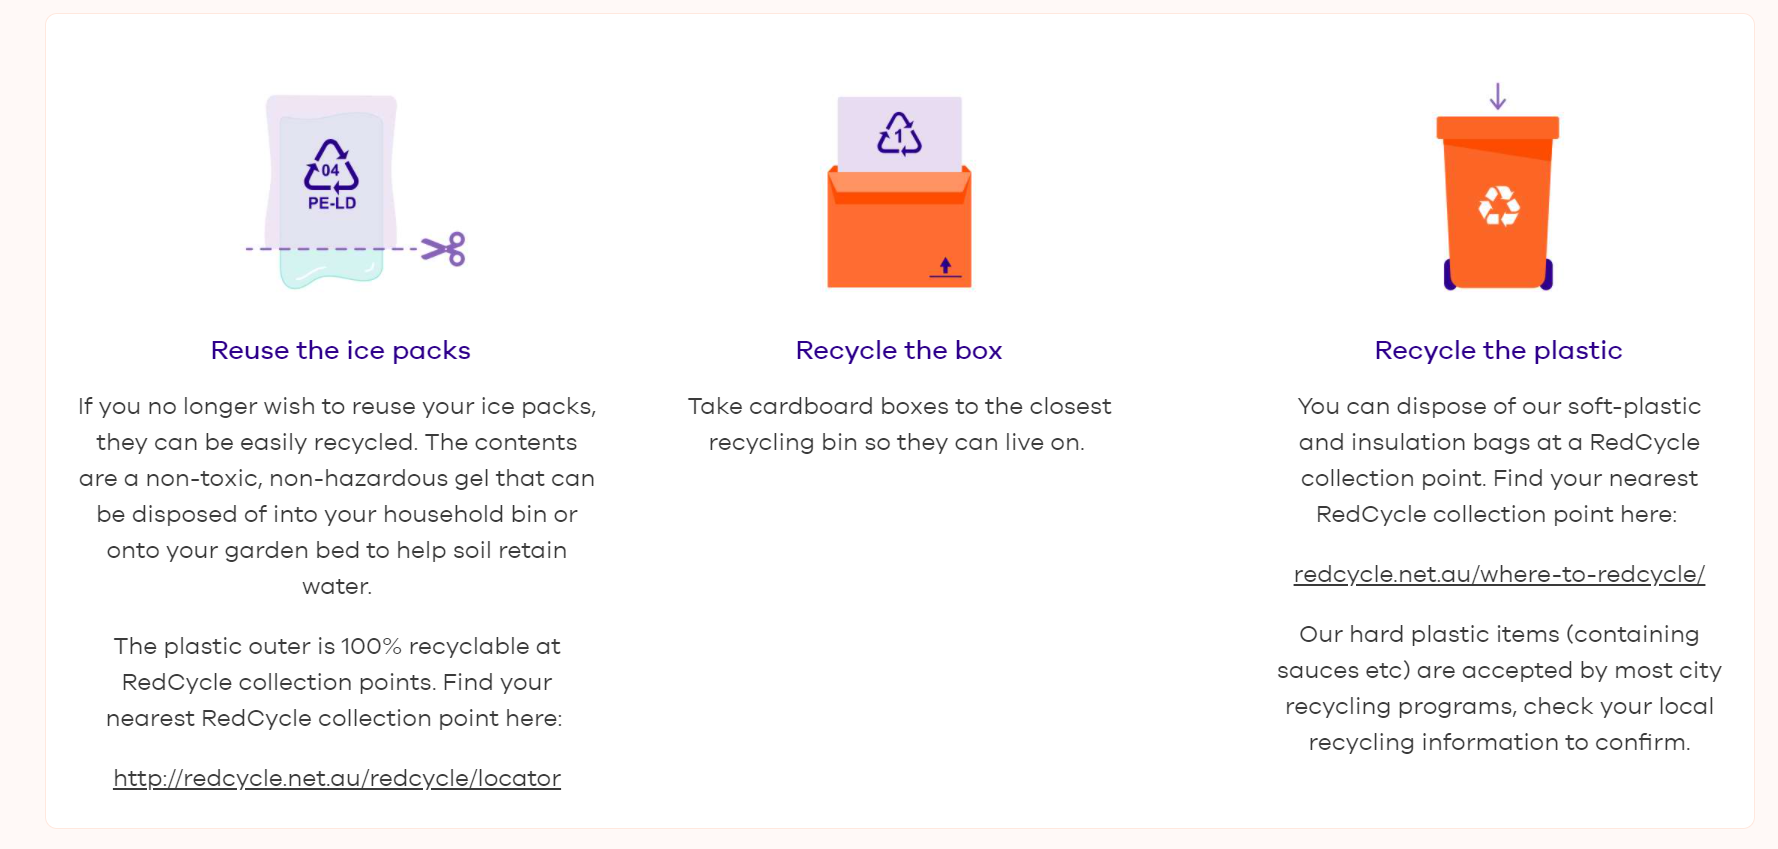Screen dimensions: 1778x849
Task: Click the plastic outer recyclable paragraph
Action: click(x=337, y=682)
